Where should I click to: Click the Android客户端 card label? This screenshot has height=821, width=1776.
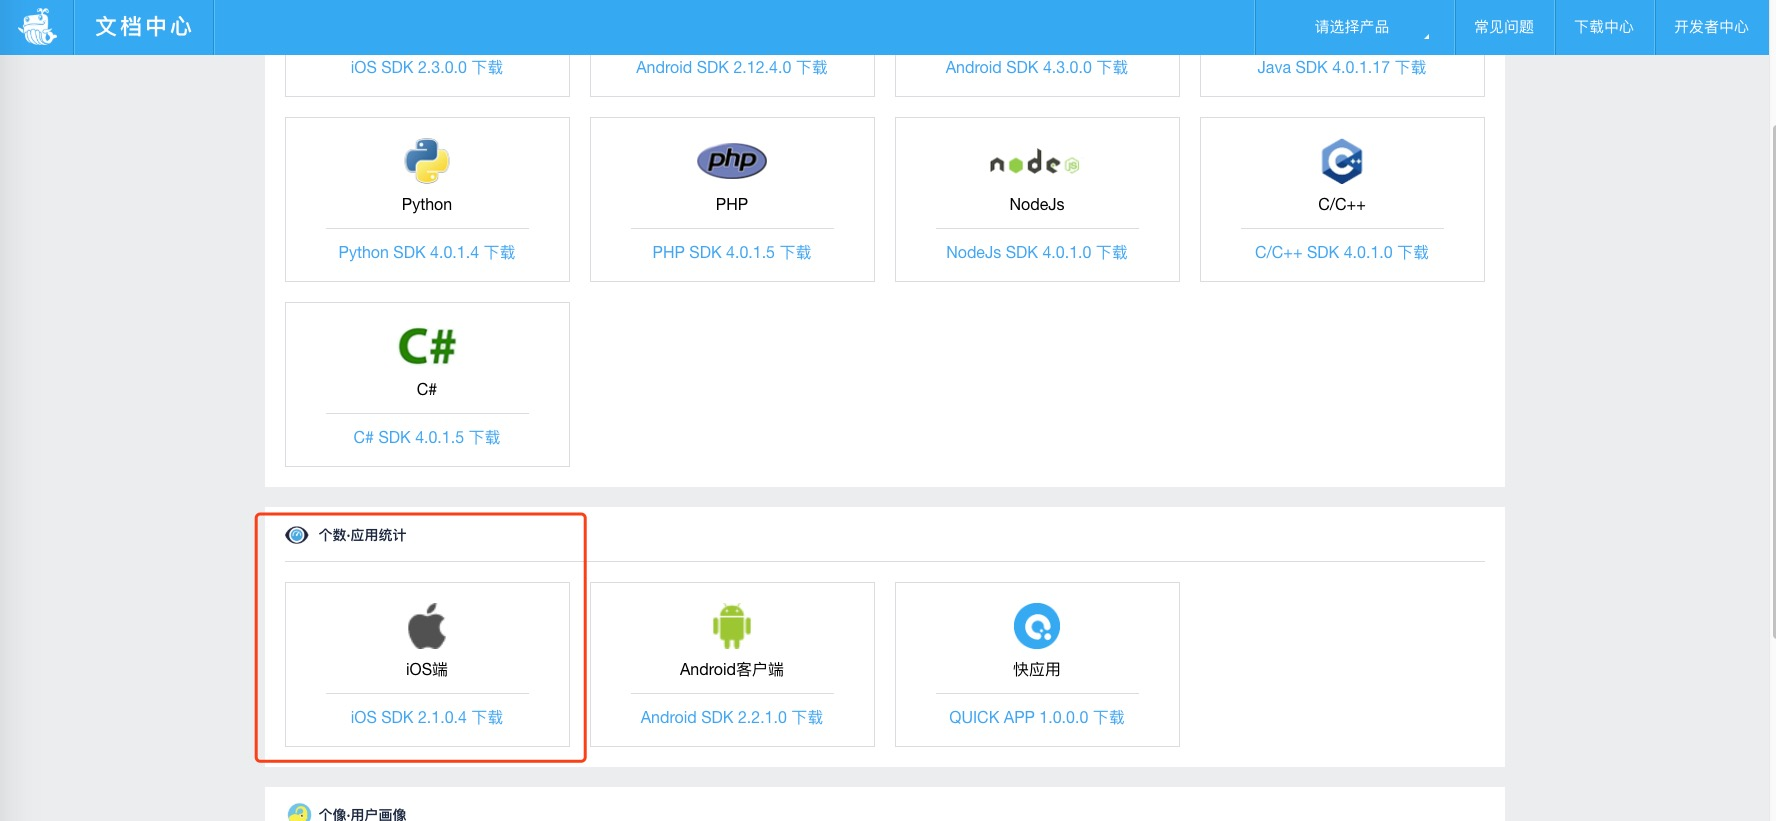click(x=732, y=669)
